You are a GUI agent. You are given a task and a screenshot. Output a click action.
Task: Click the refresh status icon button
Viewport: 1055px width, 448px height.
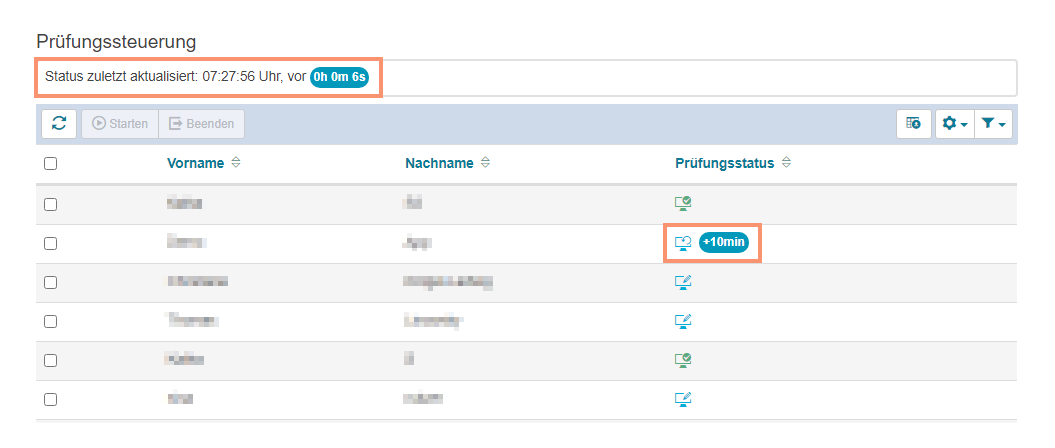[59, 124]
